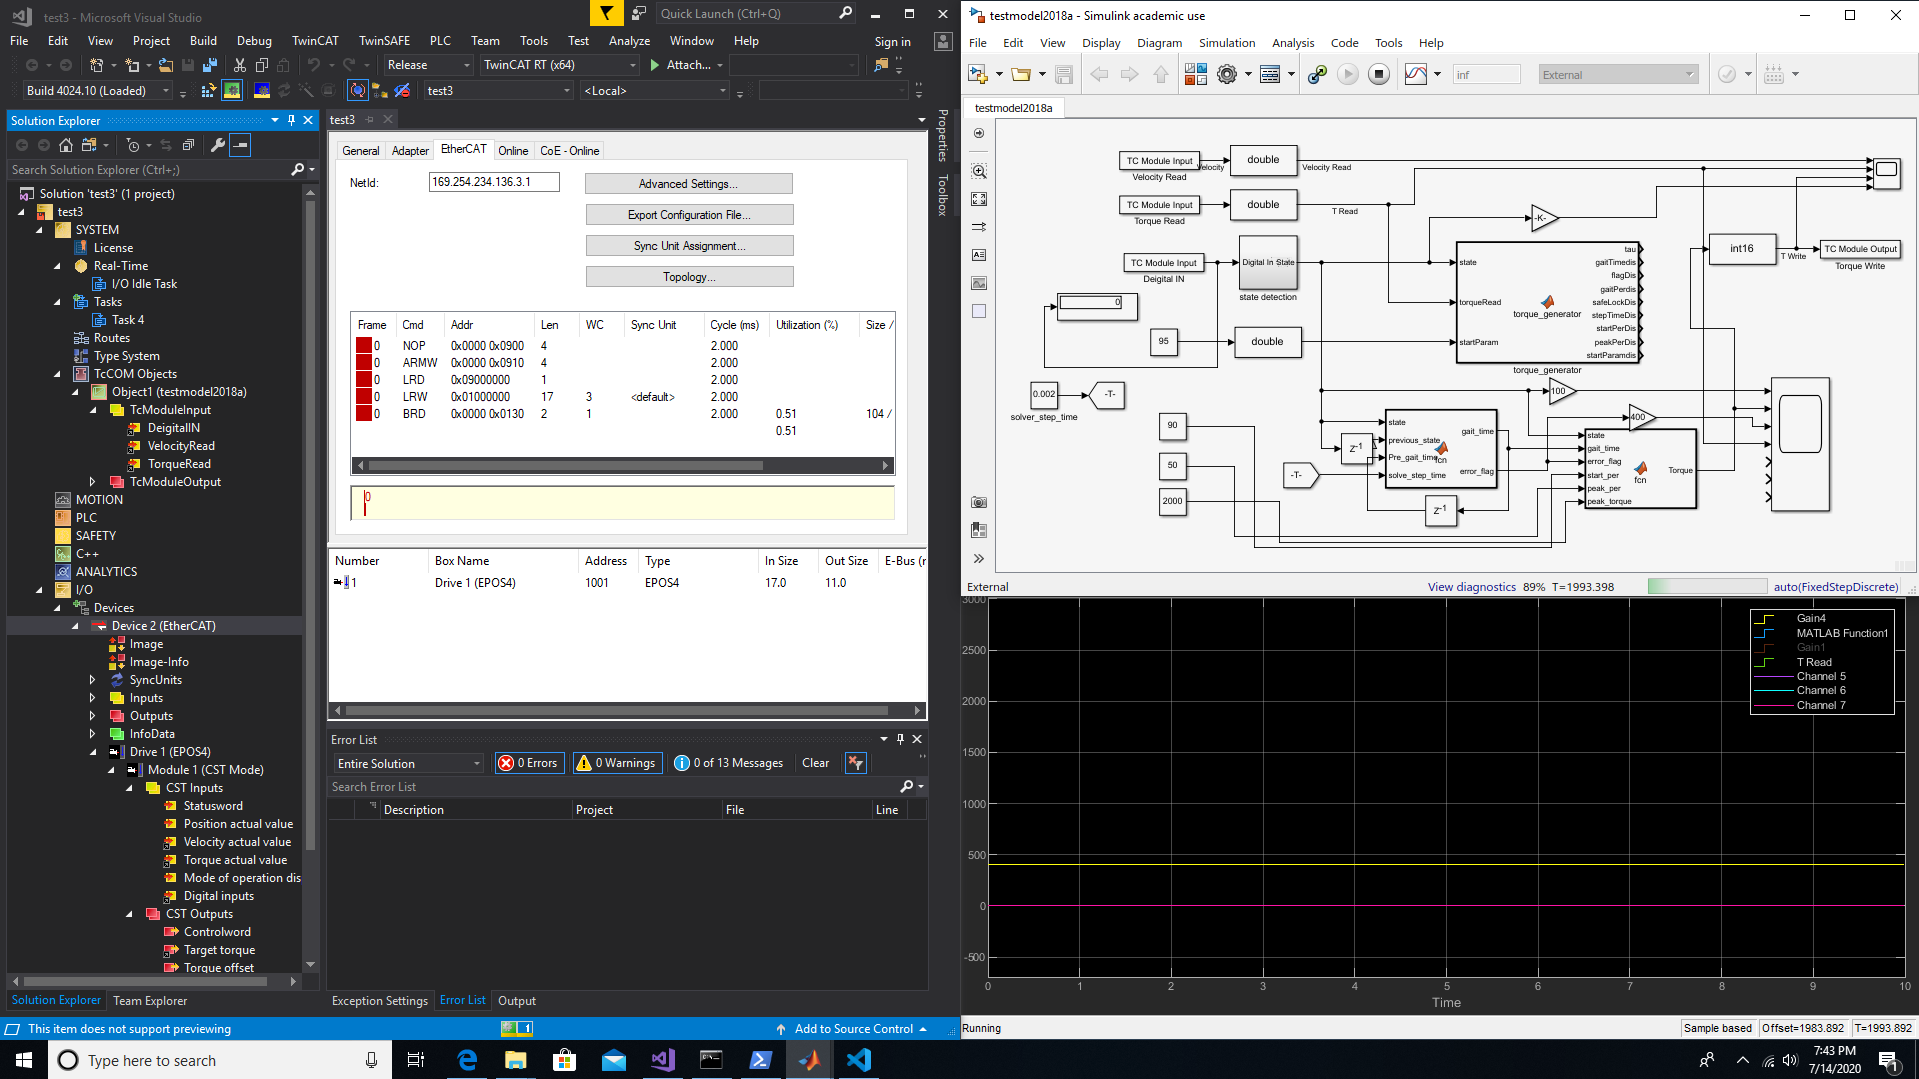Screen dimensions: 1919x1079
Task: Click the Topology... button
Action: click(688, 277)
